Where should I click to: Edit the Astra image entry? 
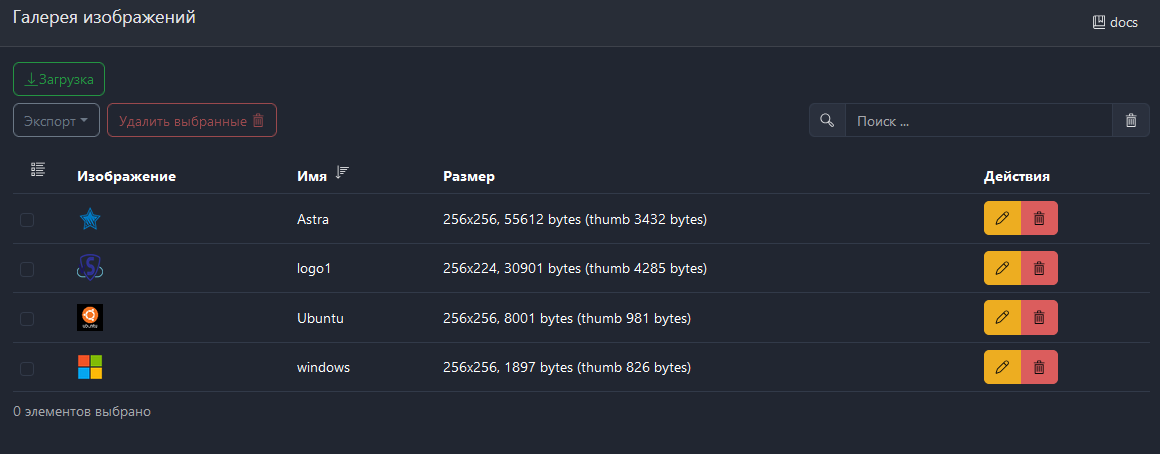pyautogui.click(x=1002, y=219)
